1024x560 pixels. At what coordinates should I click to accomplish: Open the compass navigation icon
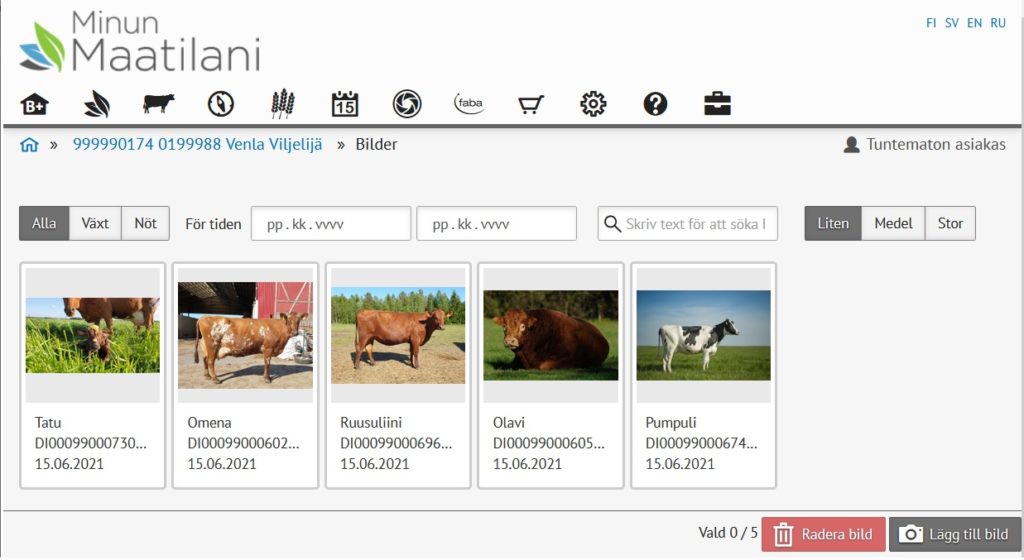[221, 104]
